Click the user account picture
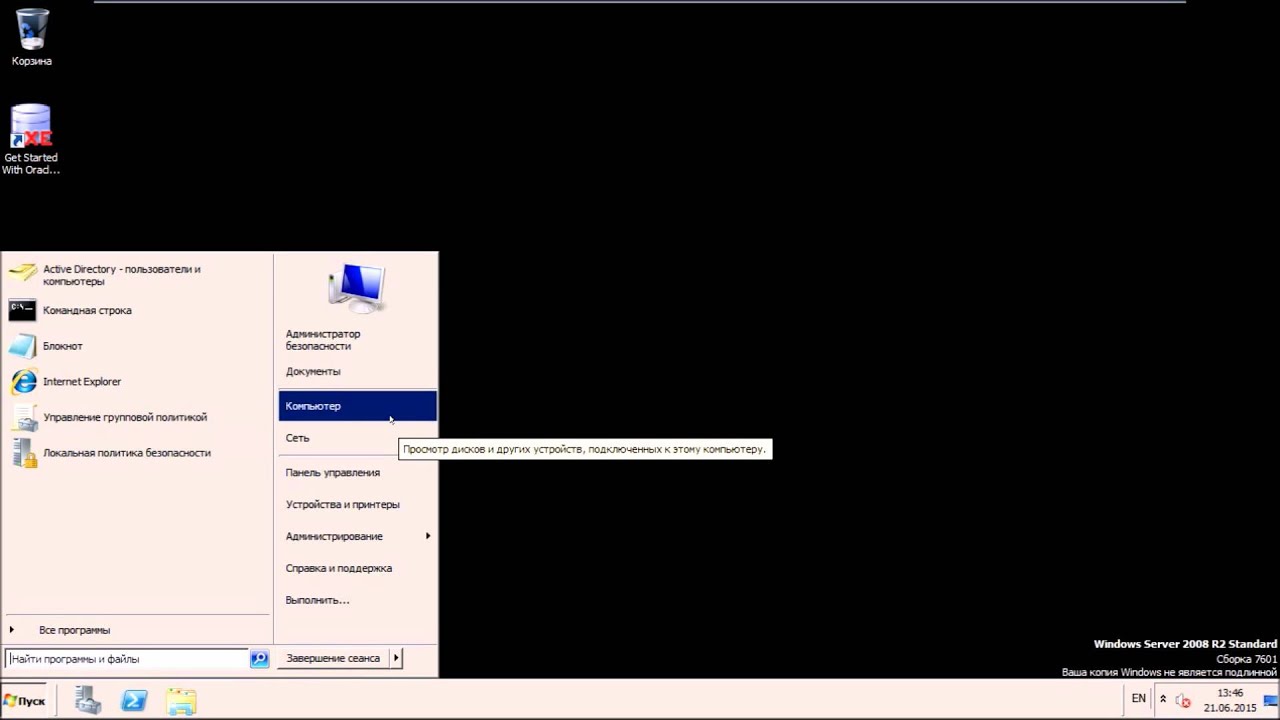This screenshot has width=1280, height=720. 356,288
